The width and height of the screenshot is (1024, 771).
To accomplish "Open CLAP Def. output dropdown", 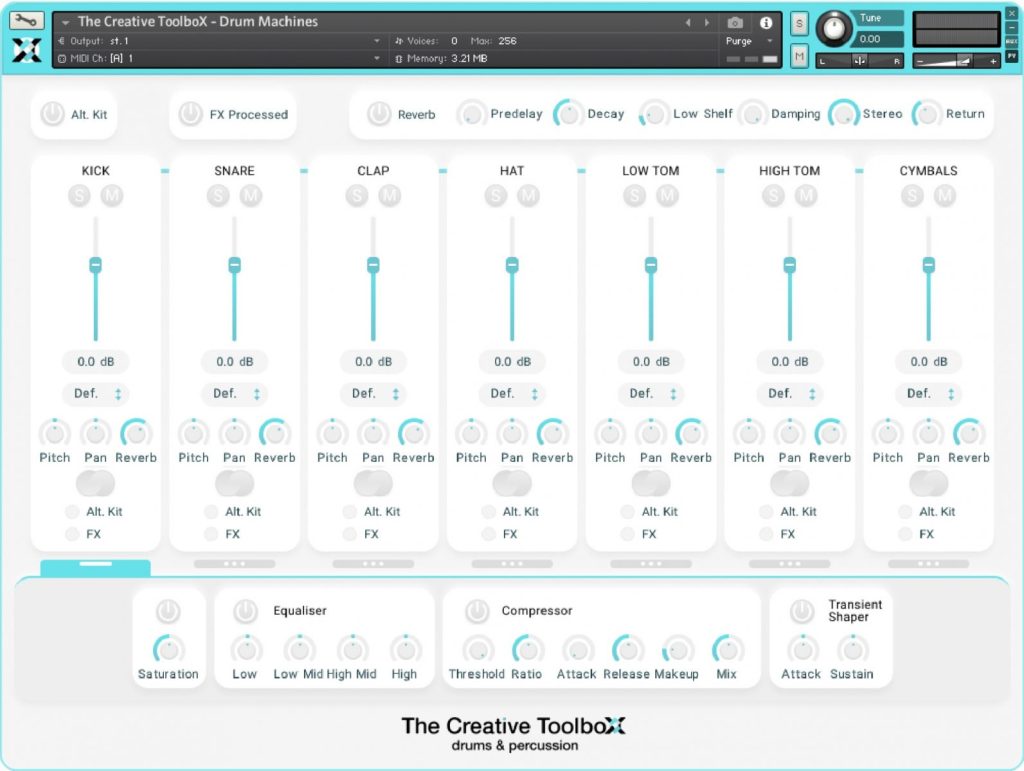I will [x=374, y=394].
